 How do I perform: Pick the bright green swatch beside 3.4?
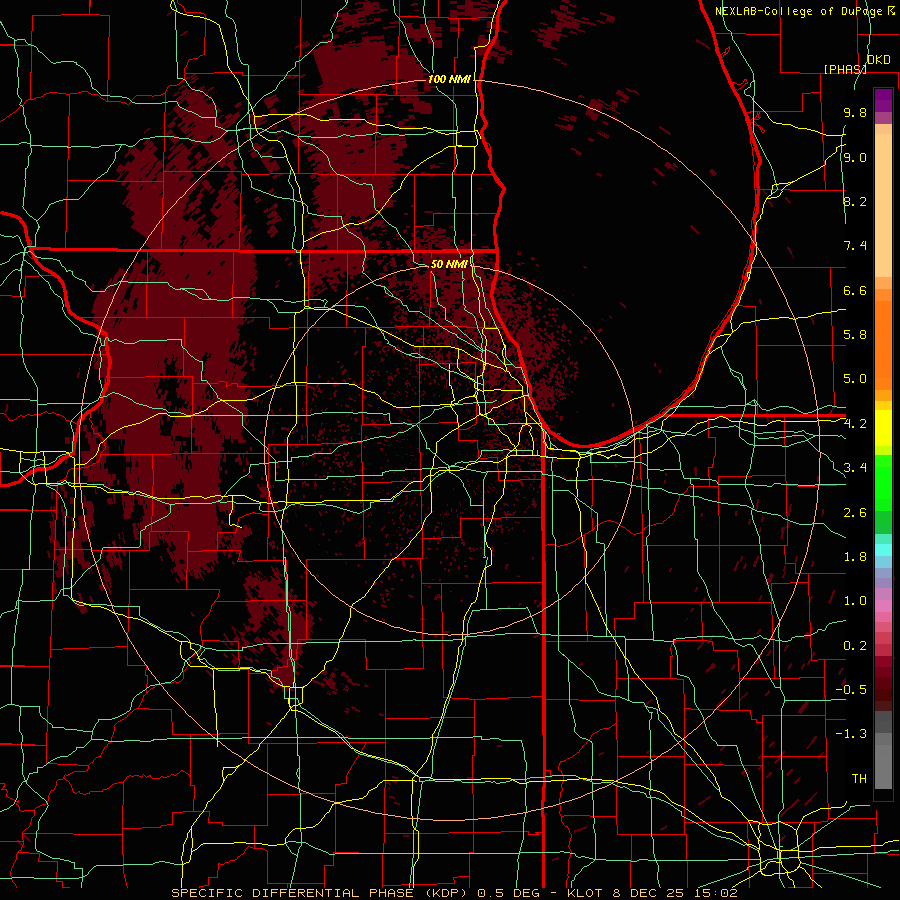pos(883,482)
